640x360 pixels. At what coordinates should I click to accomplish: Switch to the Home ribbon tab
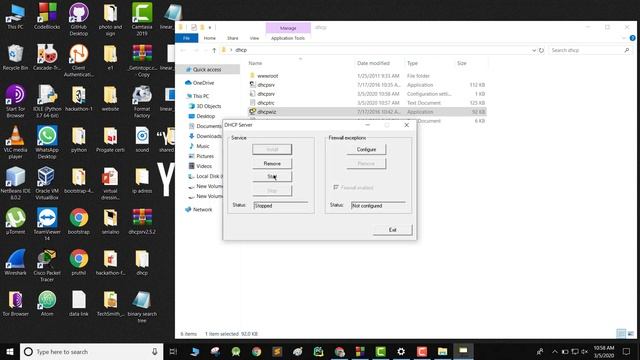point(209,38)
